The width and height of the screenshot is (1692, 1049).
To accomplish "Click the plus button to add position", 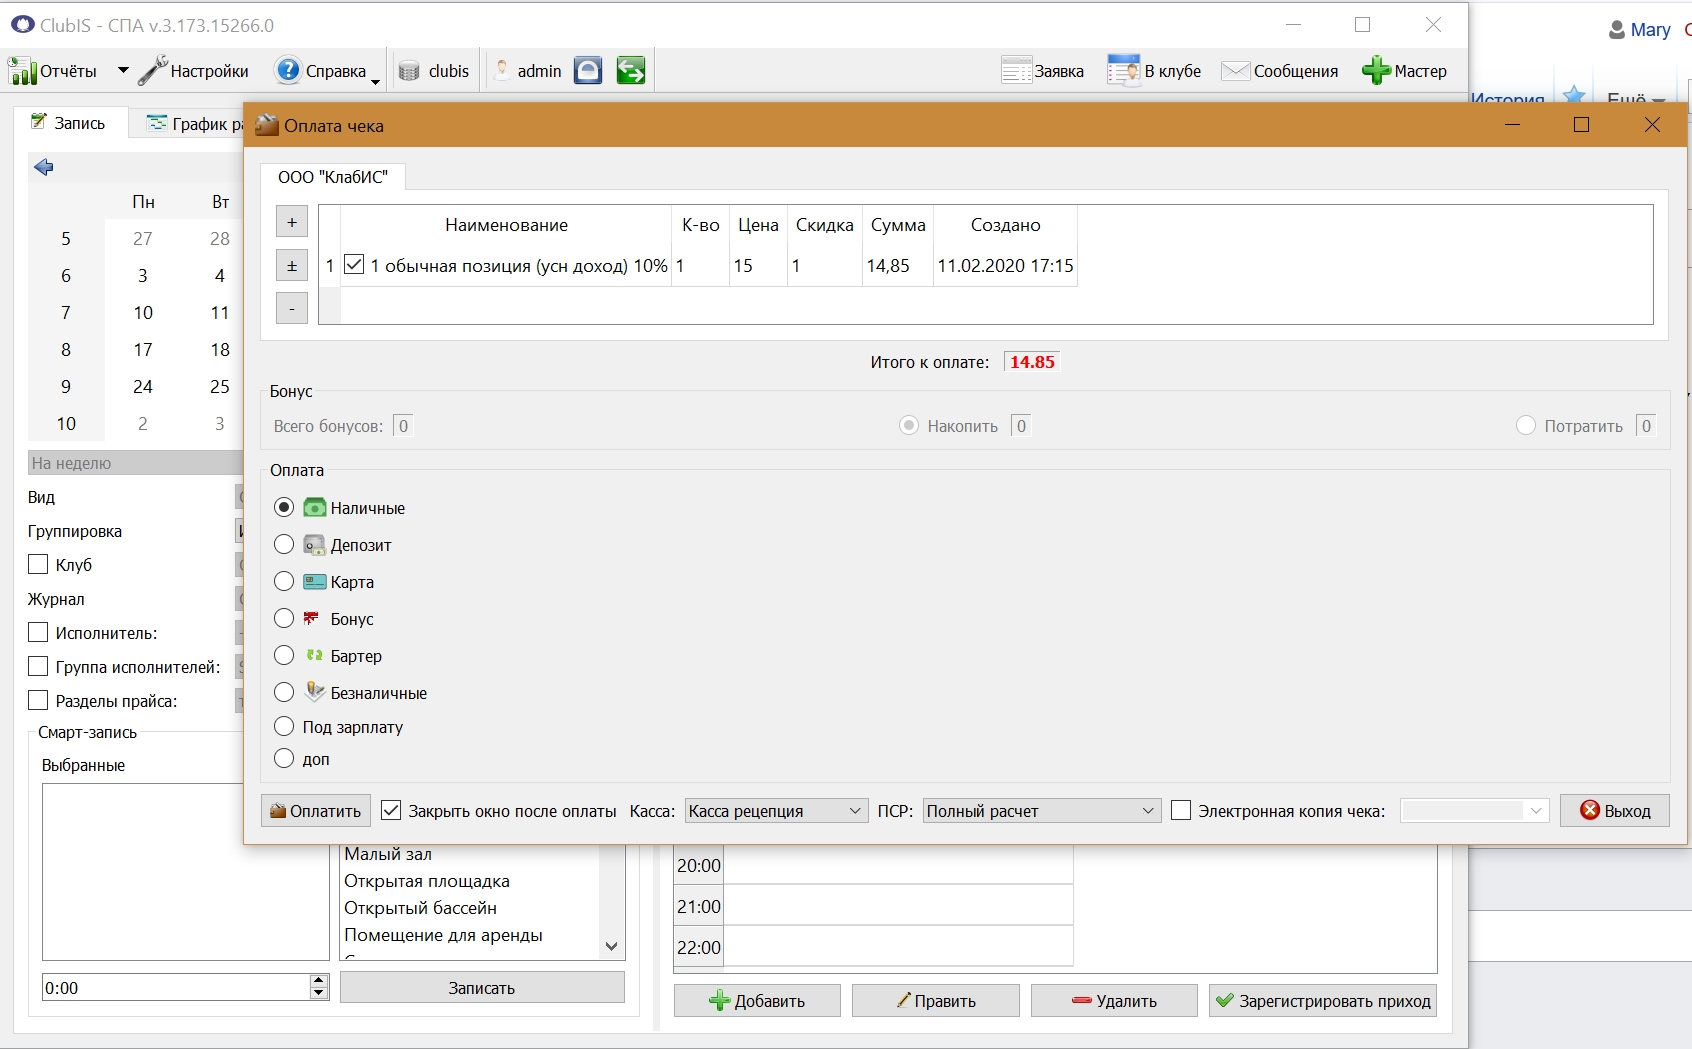I will [x=292, y=222].
